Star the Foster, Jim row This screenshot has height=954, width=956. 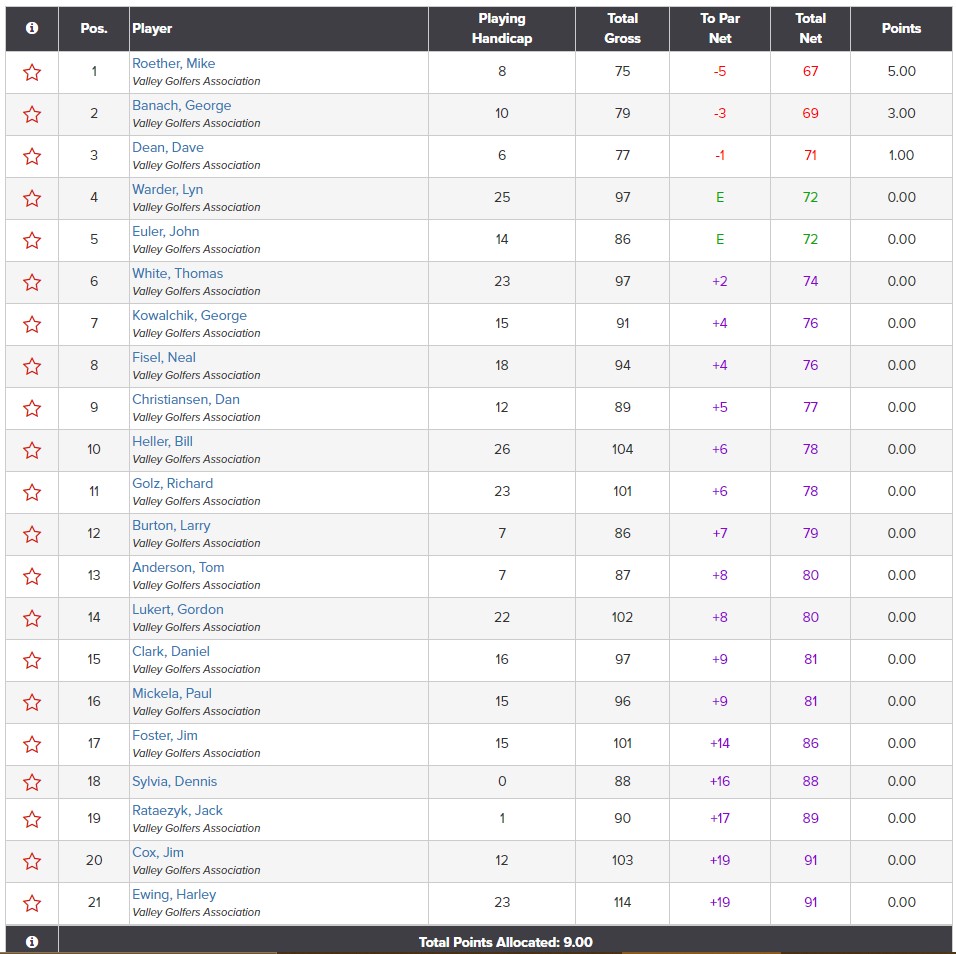pos(32,744)
